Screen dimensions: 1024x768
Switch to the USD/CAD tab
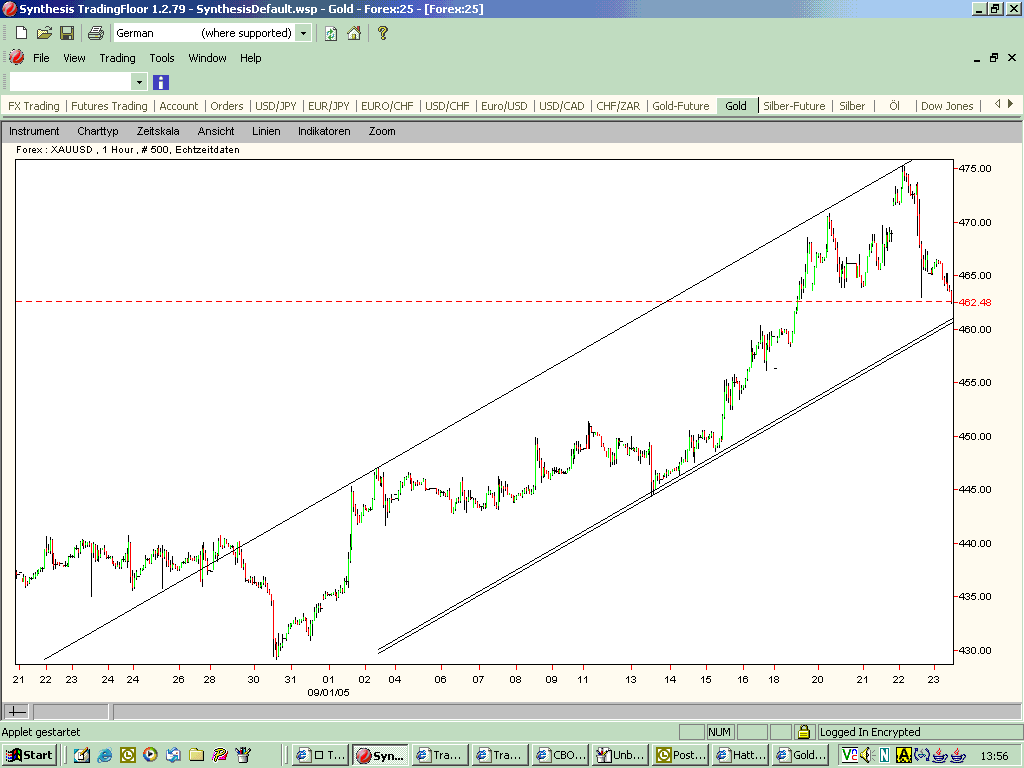(562, 106)
